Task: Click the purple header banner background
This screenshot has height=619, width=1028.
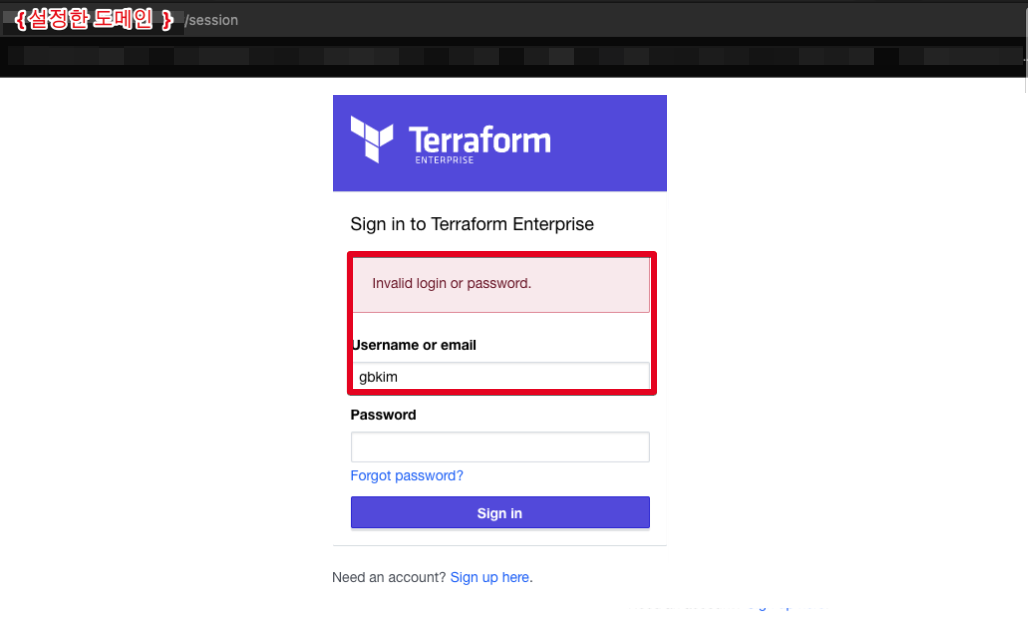Action: pyautogui.click(x=610, y=140)
